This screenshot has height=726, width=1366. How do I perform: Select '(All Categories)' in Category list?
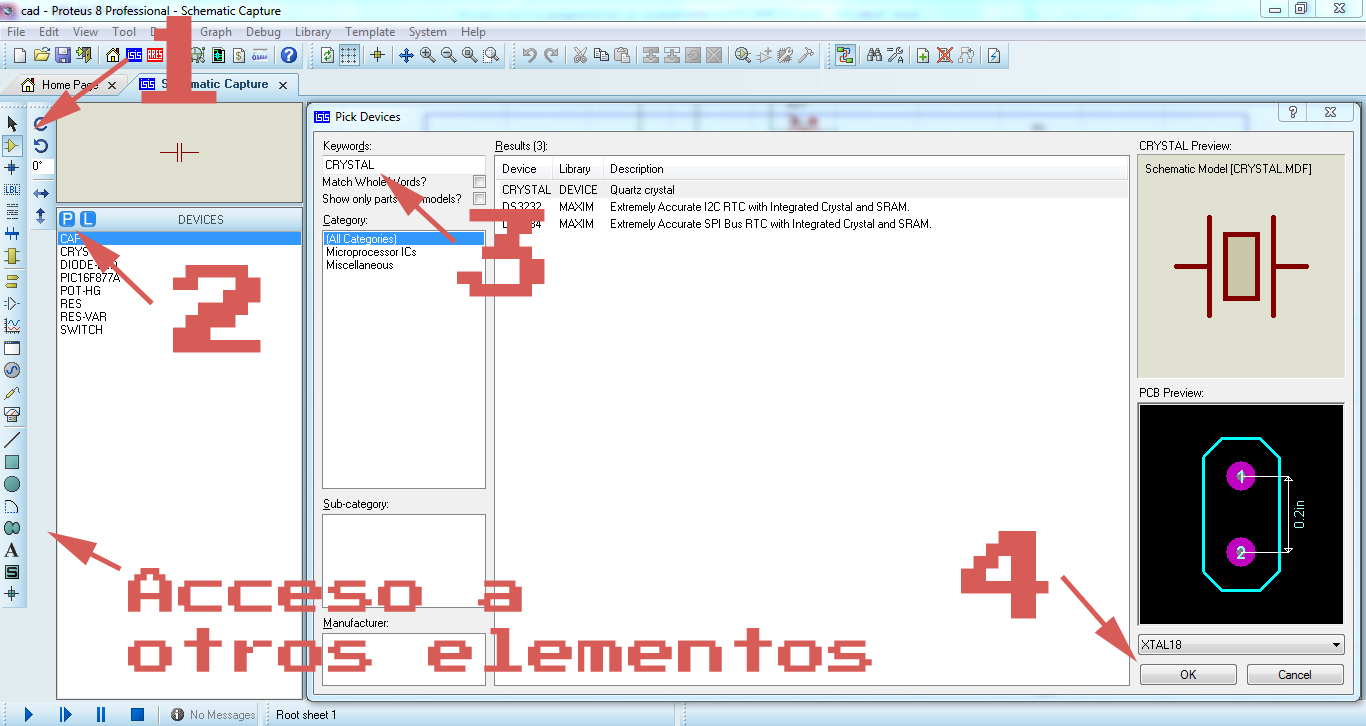[403, 239]
